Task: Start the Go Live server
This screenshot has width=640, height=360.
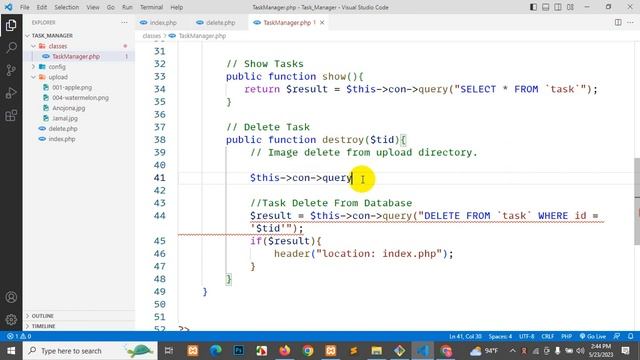Action: (593, 336)
